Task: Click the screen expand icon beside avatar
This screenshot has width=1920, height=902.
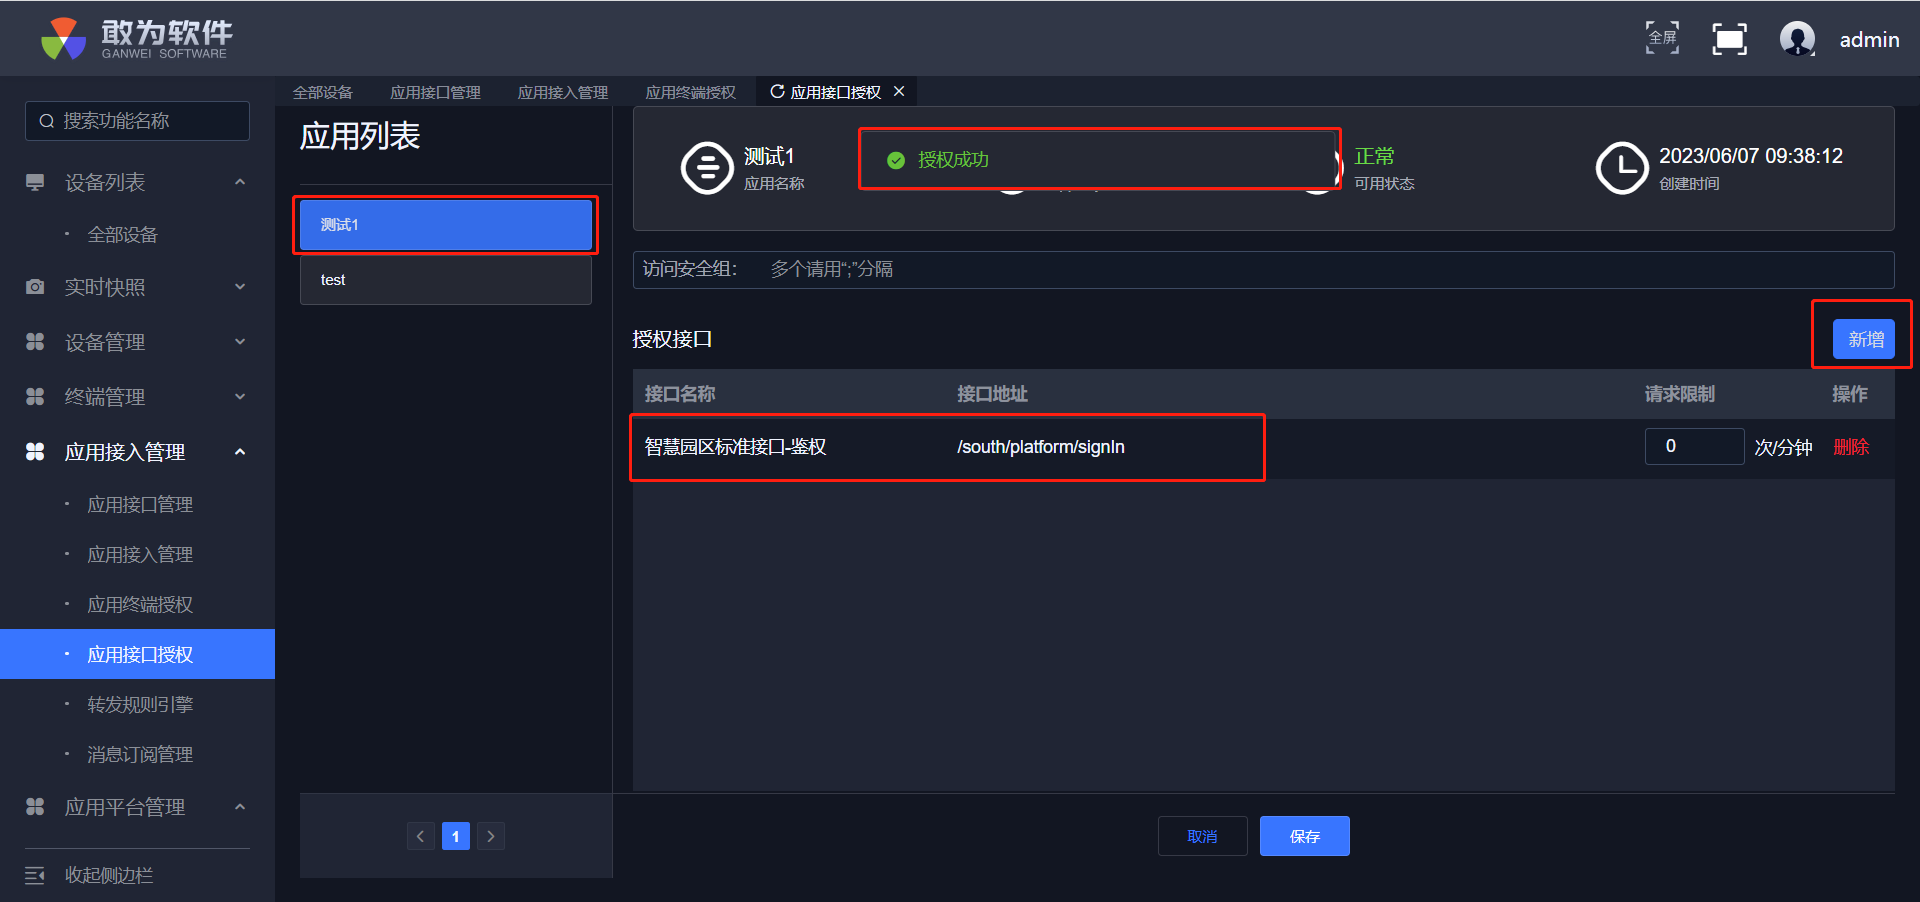Action: [x=1729, y=39]
